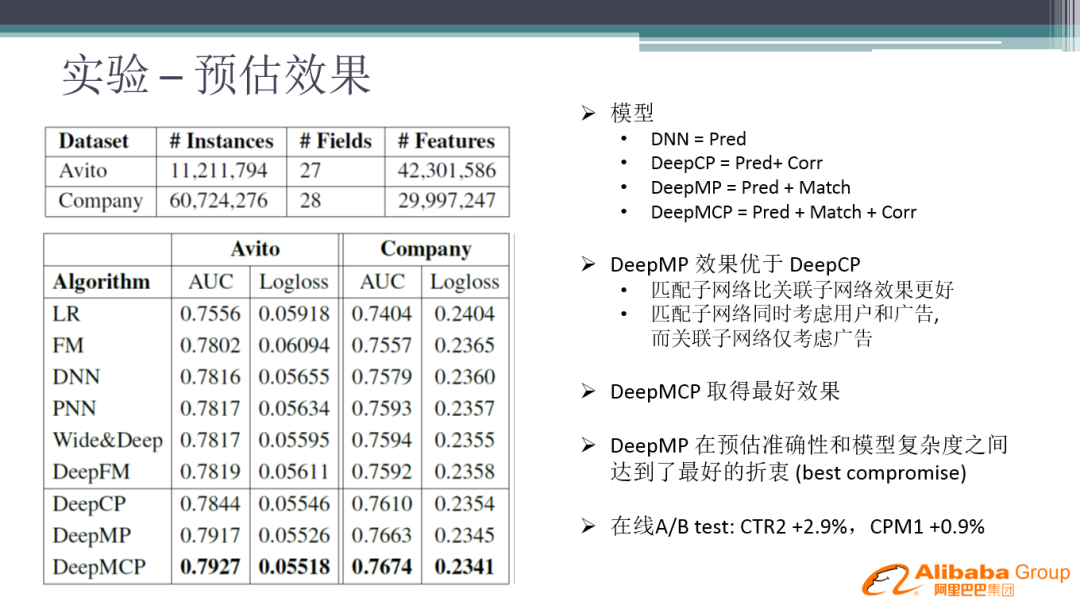The height and width of the screenshot is (605, 1080).
Task: Click the Algorithm header in results table
Action: pyautogui.click(x=101, y=282)
